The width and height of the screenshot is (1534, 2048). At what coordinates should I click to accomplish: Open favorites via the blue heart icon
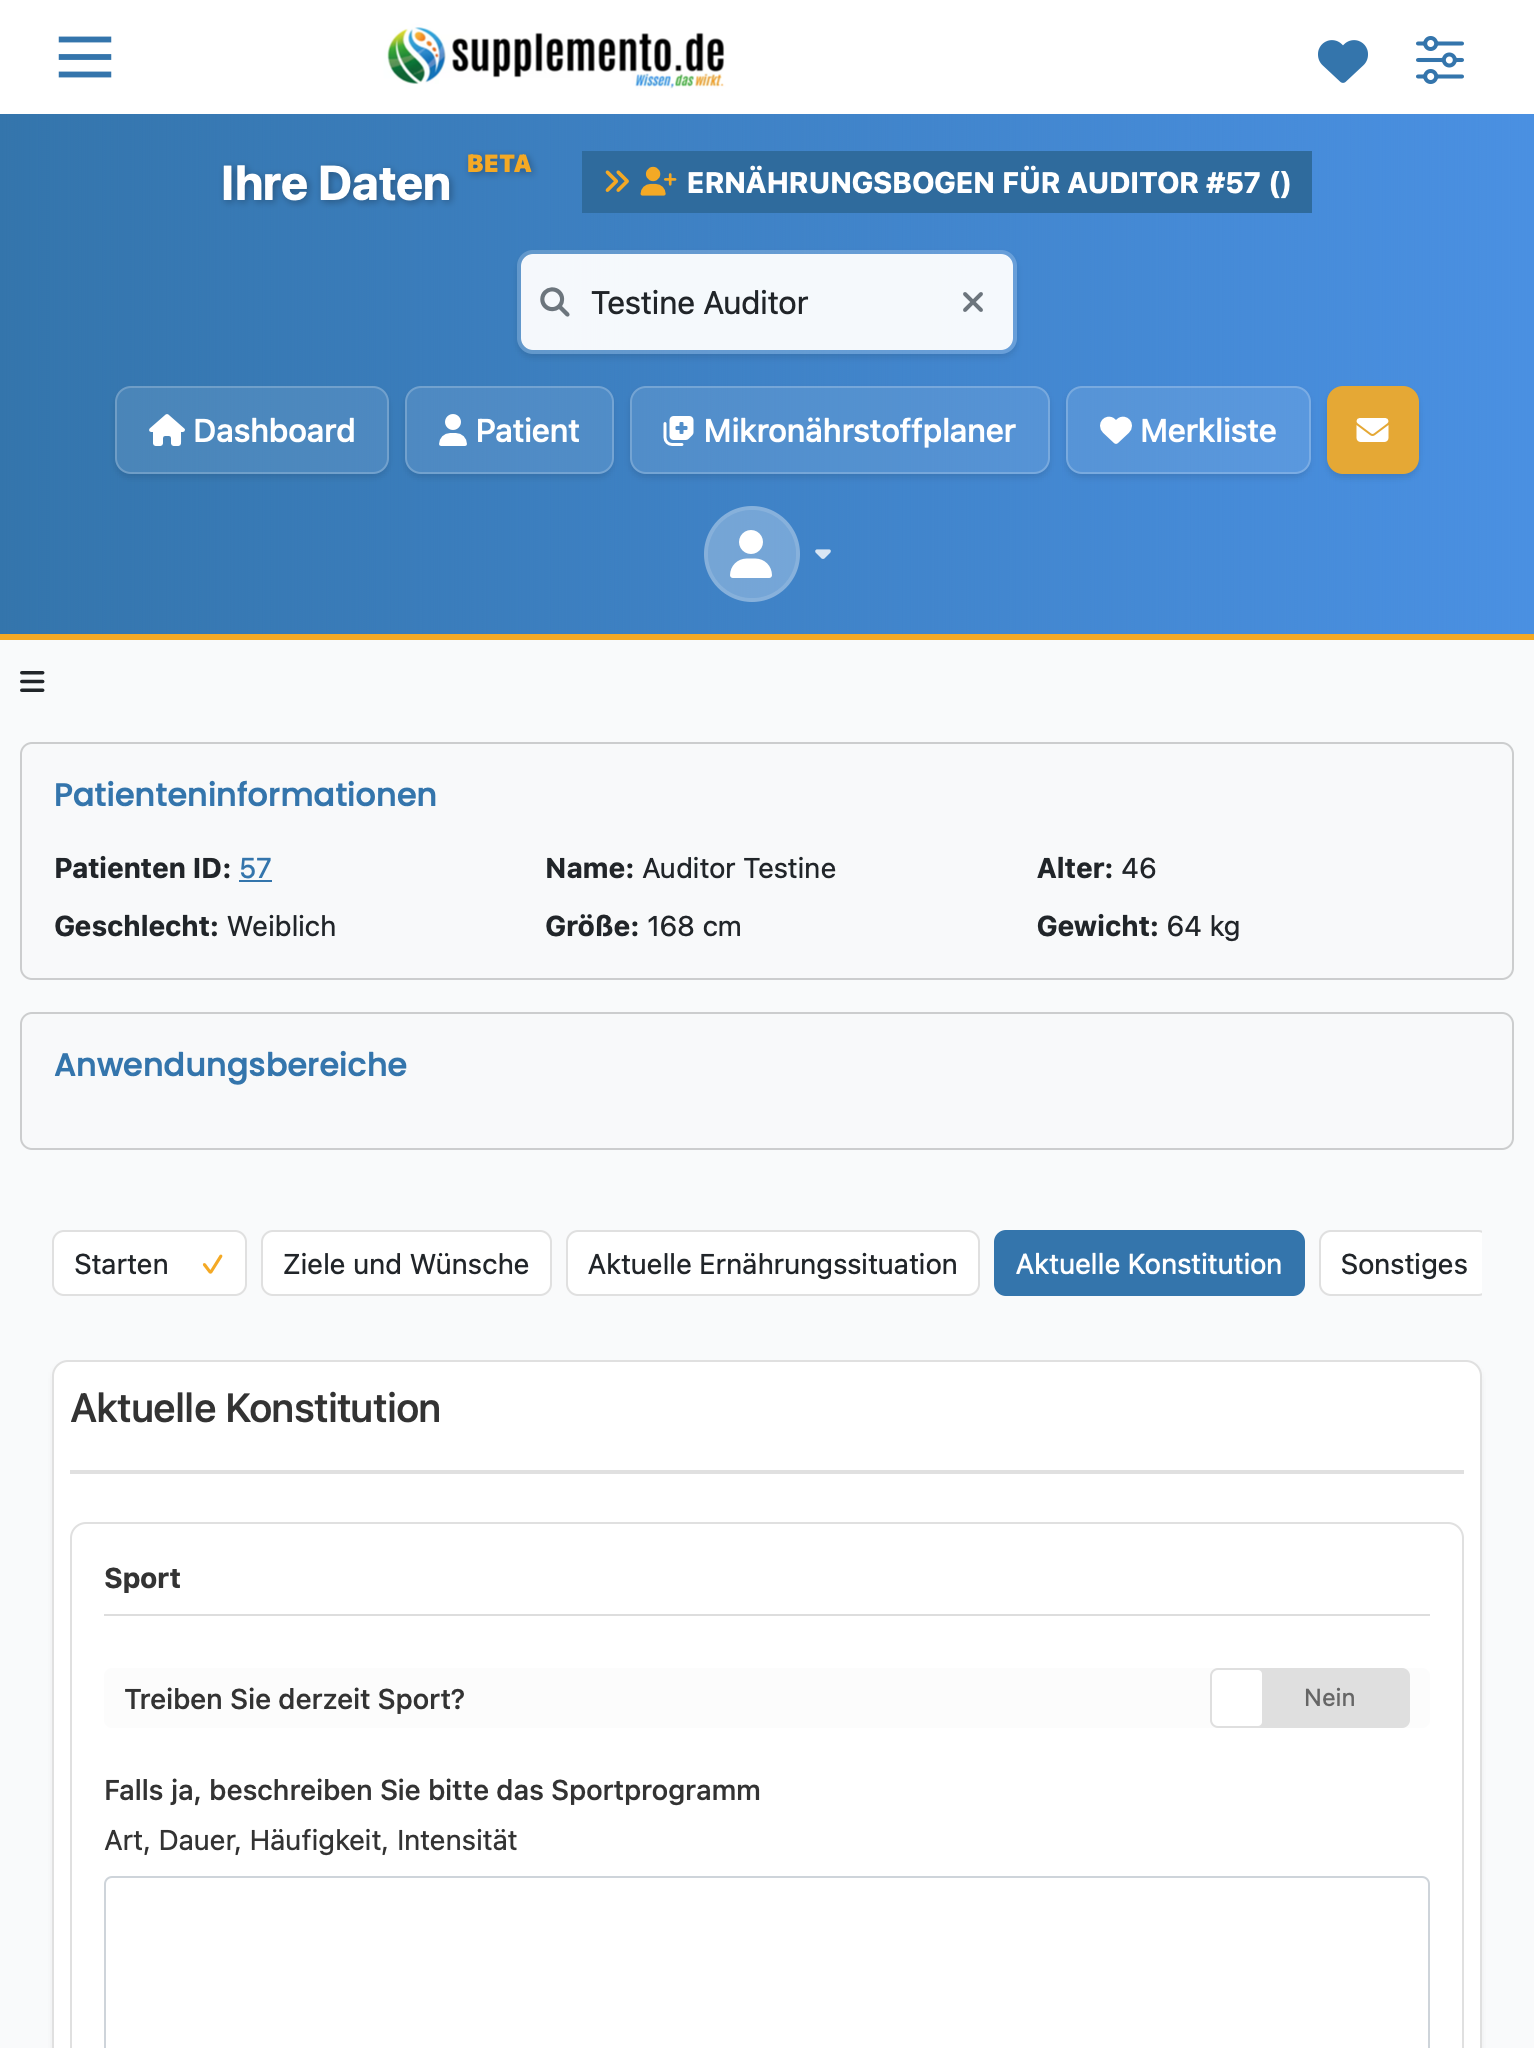pyautogui.click(x=1342, y=60)
